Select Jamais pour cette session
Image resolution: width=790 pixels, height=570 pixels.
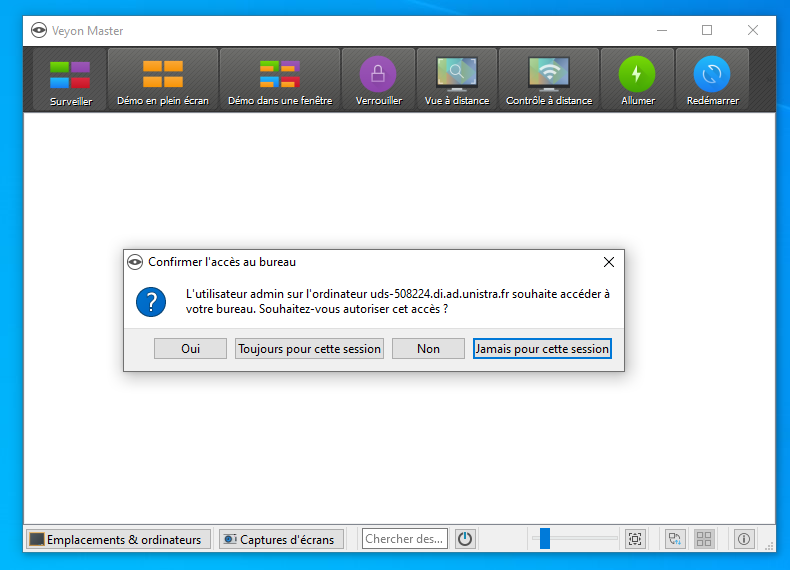(x=541, y=349)
